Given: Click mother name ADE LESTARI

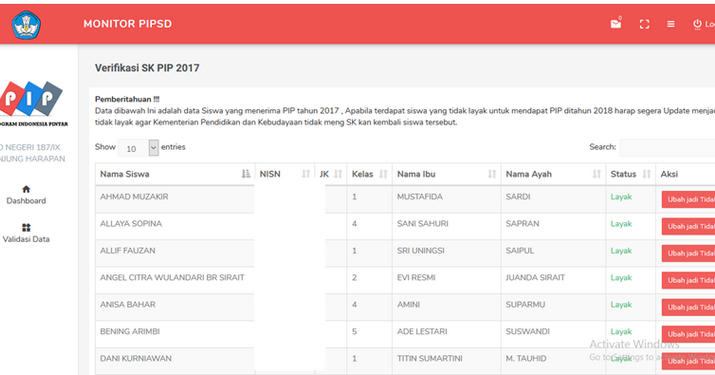Looking at the screenshot, I should click(x=422, y=331).
